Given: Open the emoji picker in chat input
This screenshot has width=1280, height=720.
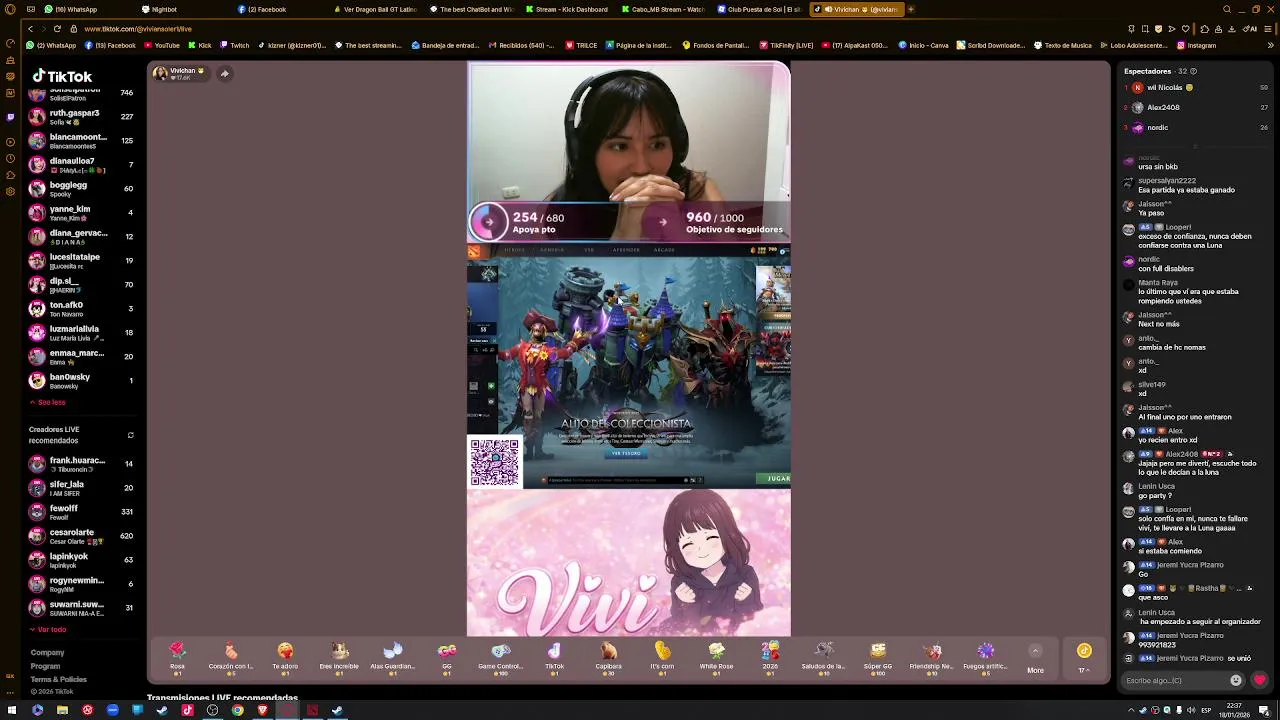Looking at the screenshot, I should pyautogui.click(x=1235, y=680).
